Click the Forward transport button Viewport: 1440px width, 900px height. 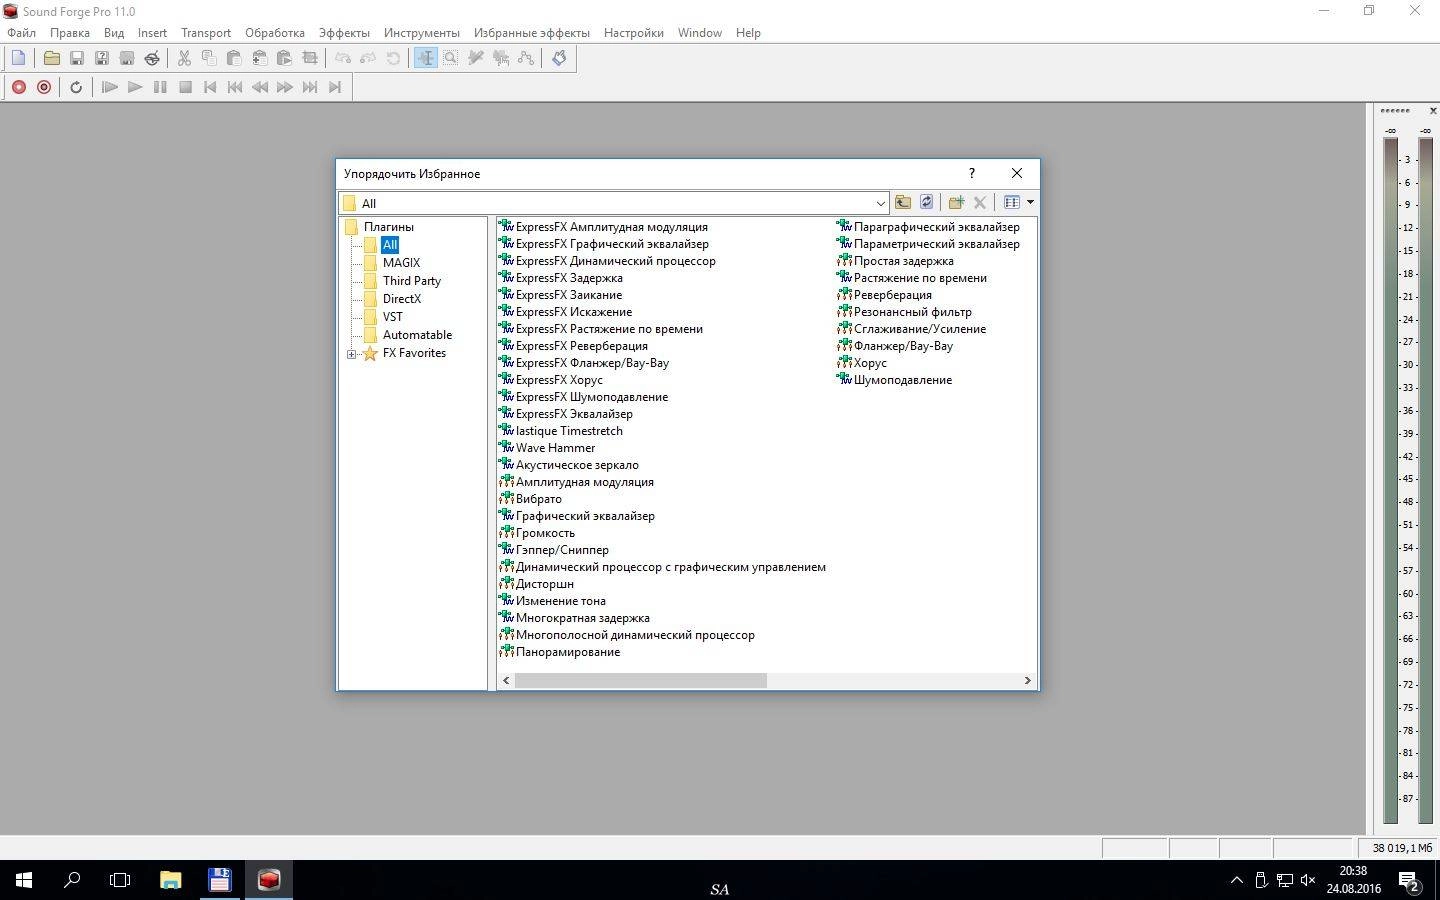coord(285,87)
